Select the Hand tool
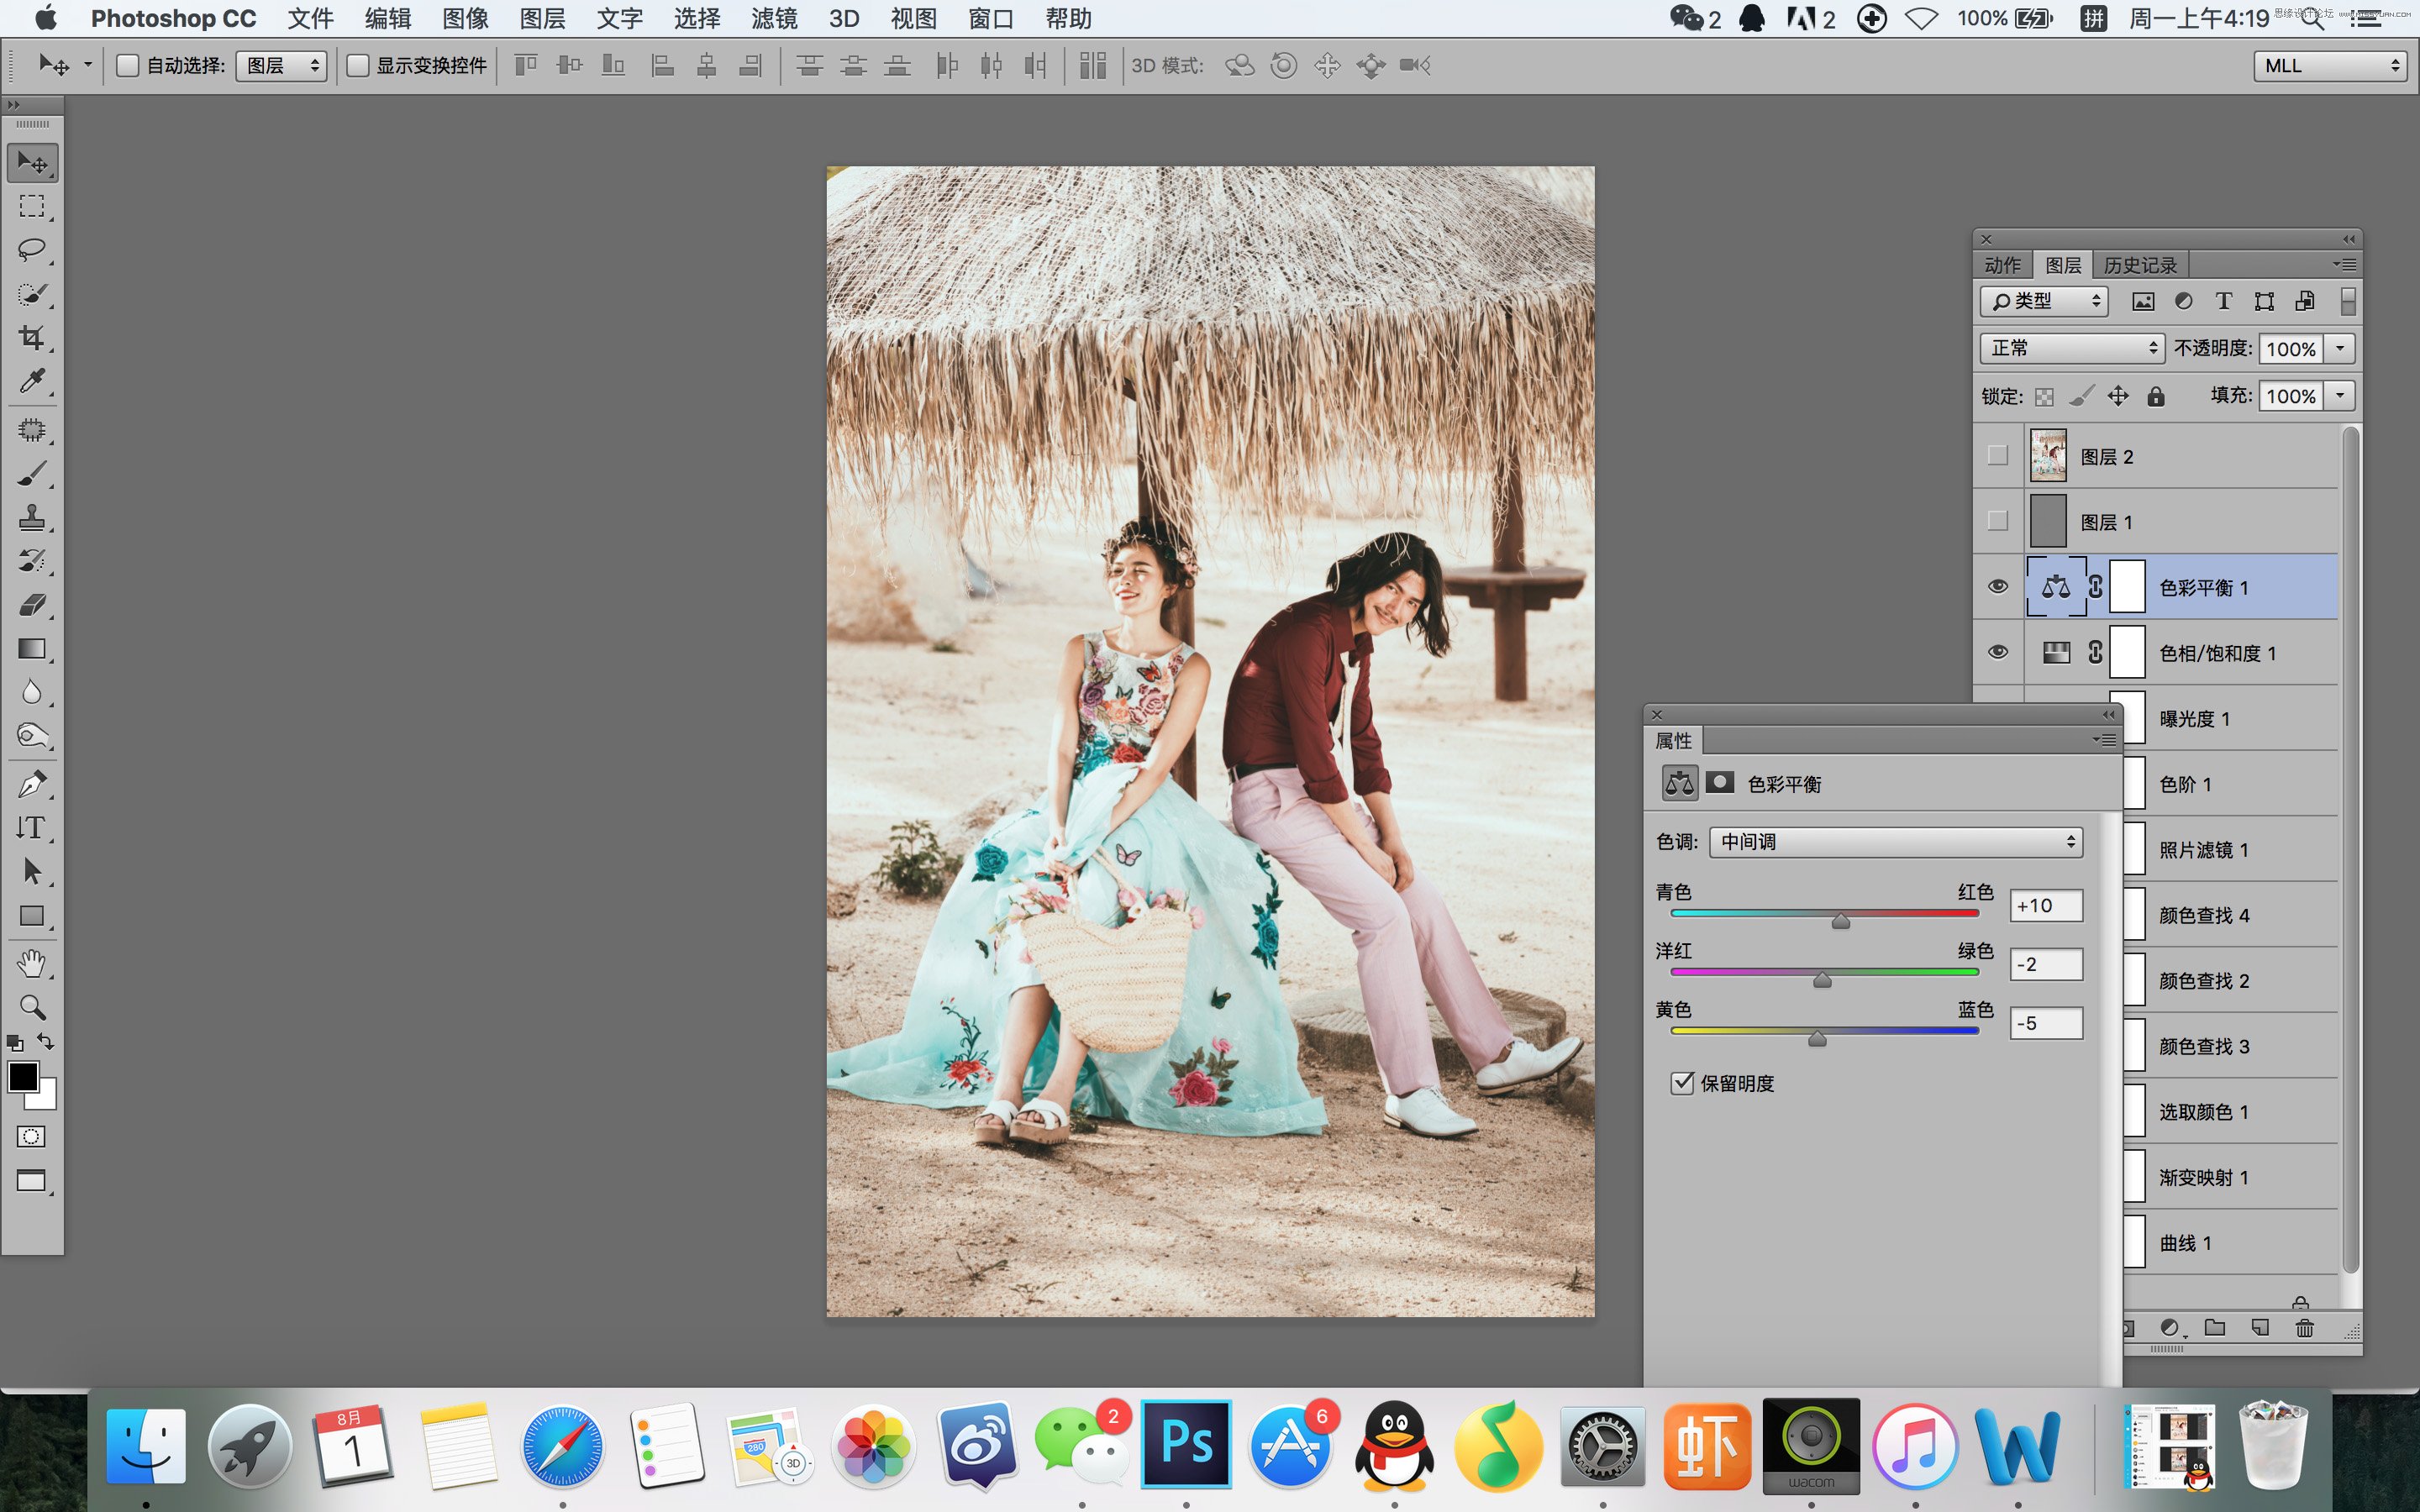Viewport: 2420px width, 1512px height. (x=32, y=963)
